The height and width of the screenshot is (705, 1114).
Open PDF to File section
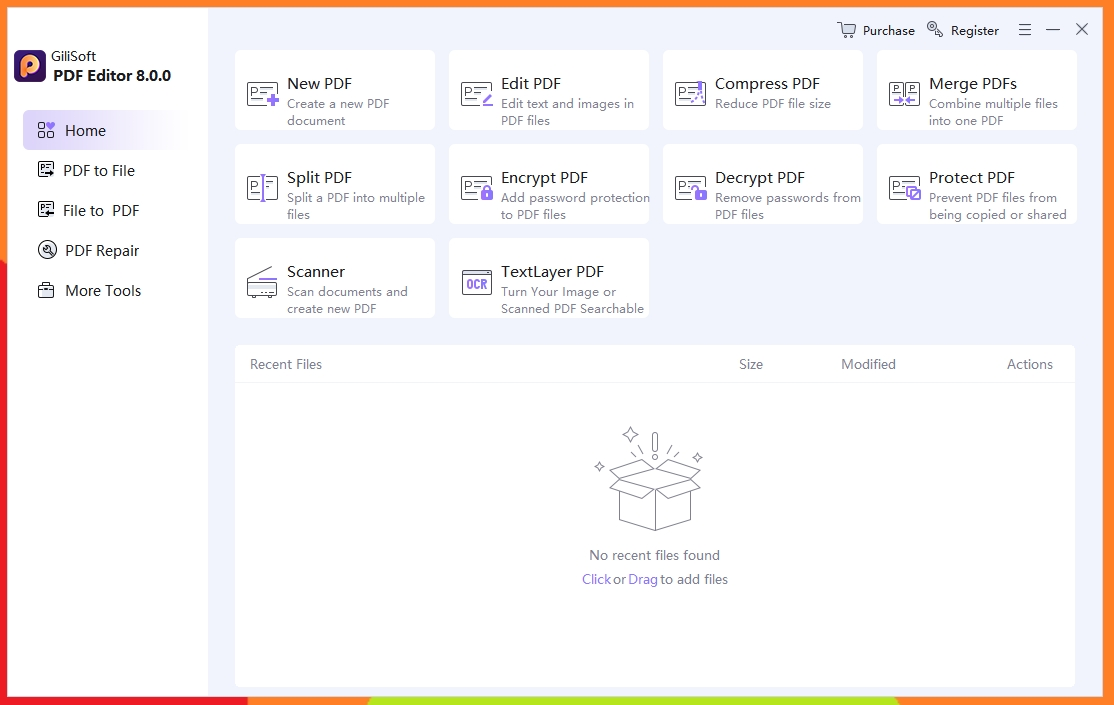pos(99,171)
